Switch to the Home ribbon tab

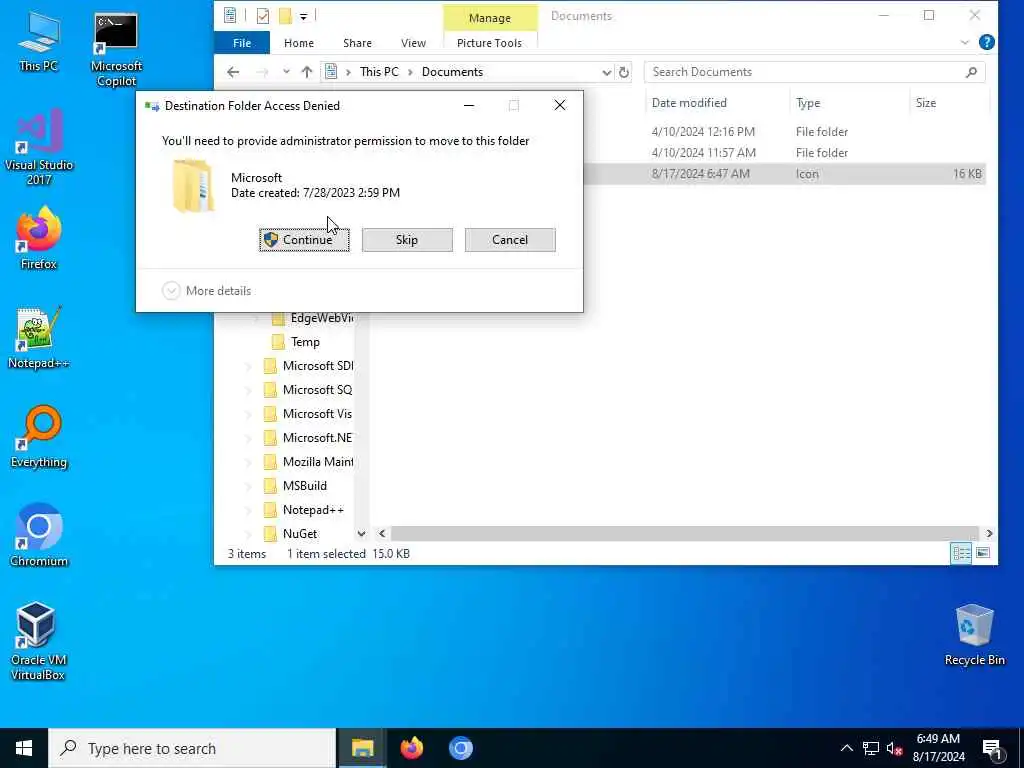298,43
